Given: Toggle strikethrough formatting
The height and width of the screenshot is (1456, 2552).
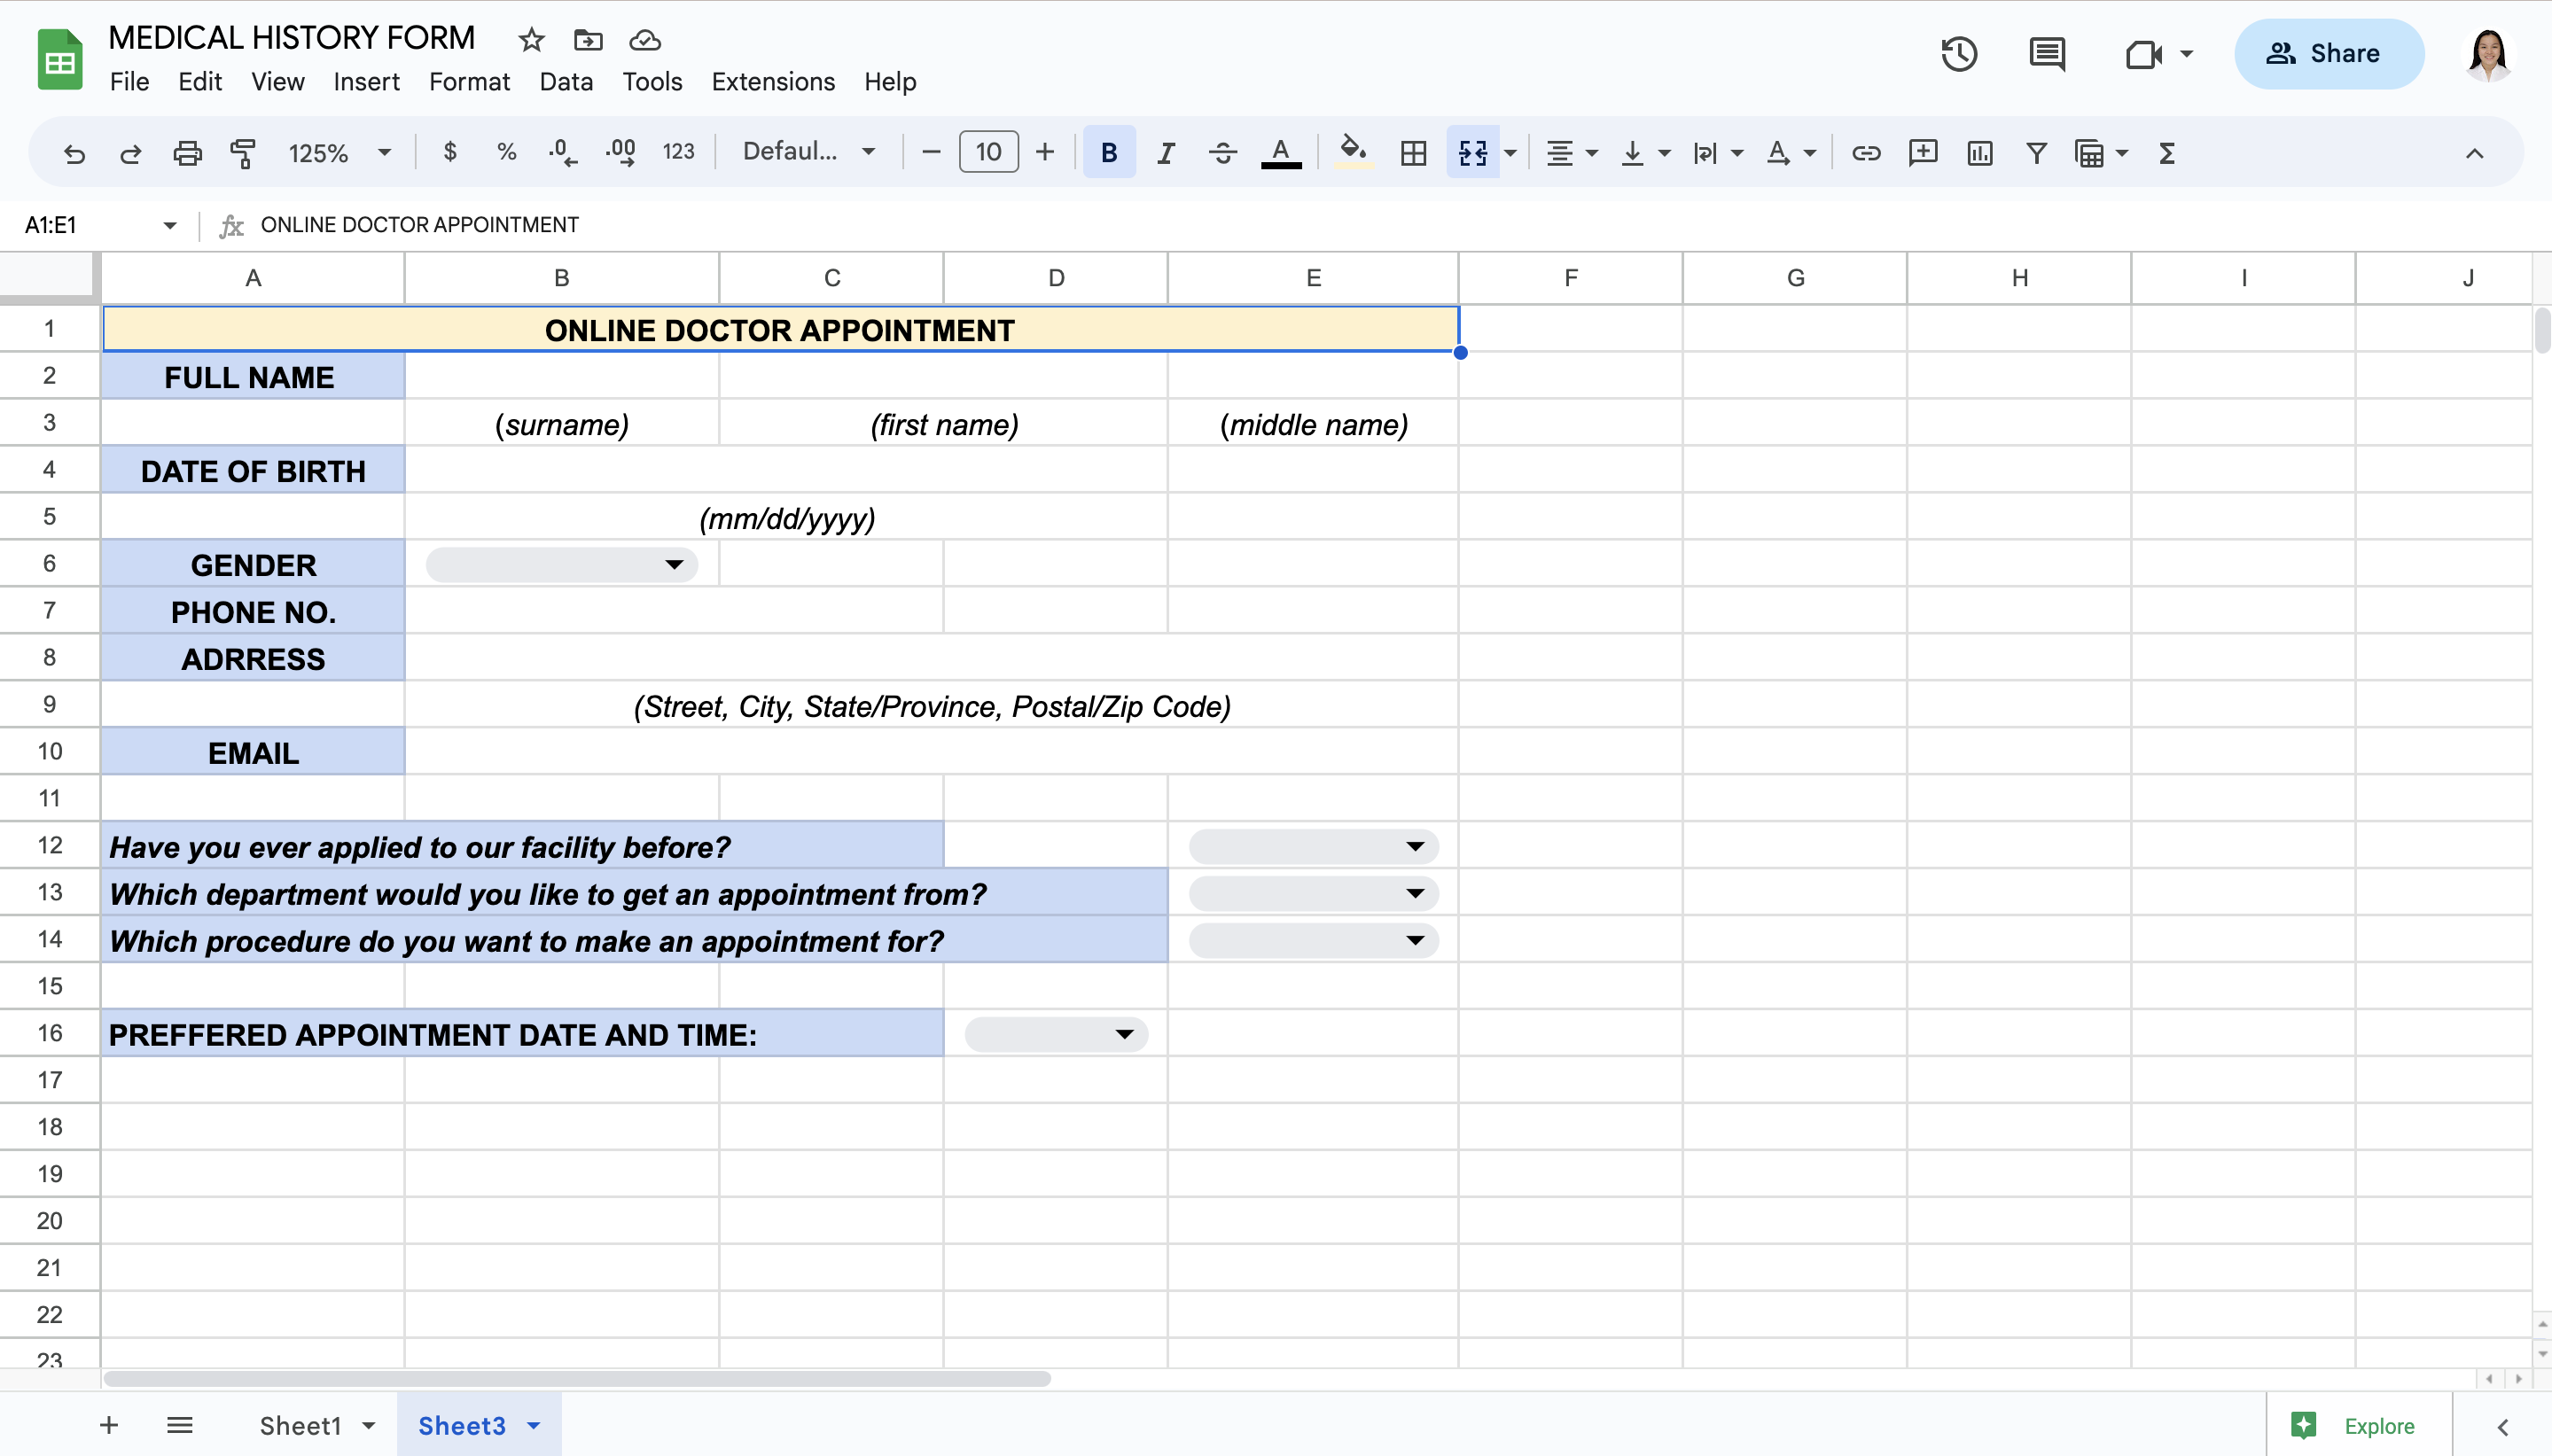Looking at the screenshot, I should tap(1222, 153).
